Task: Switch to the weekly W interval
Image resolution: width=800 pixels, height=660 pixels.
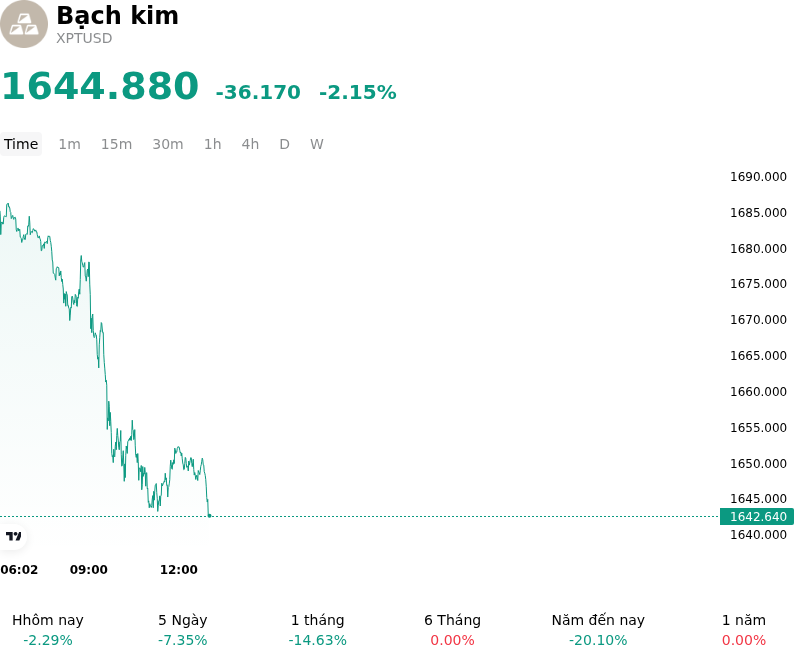Action: [317, 144]
